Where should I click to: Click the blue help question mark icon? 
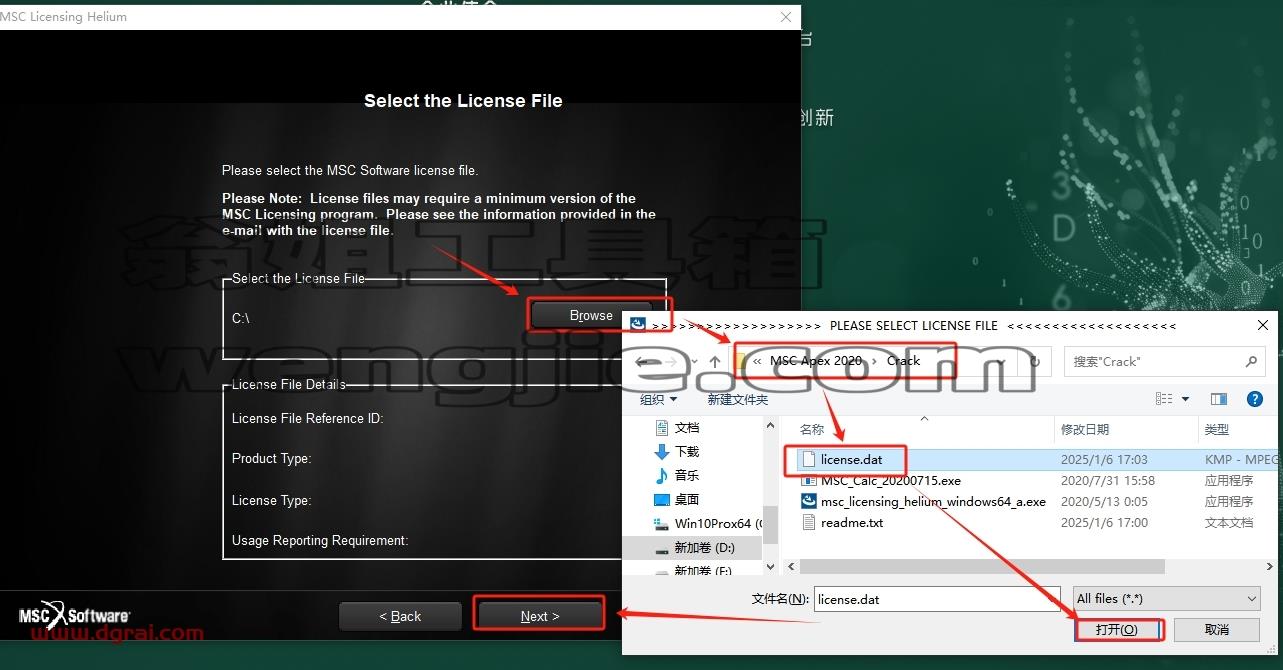pyautogui.click(x=1254, y=399)
